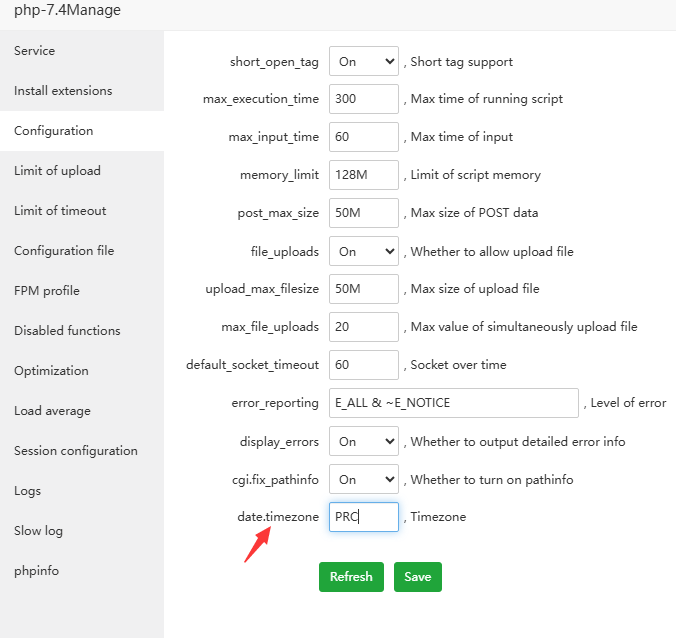The image size is (676, 638).
Task: Click the Save button
Action: click(417, 577)
